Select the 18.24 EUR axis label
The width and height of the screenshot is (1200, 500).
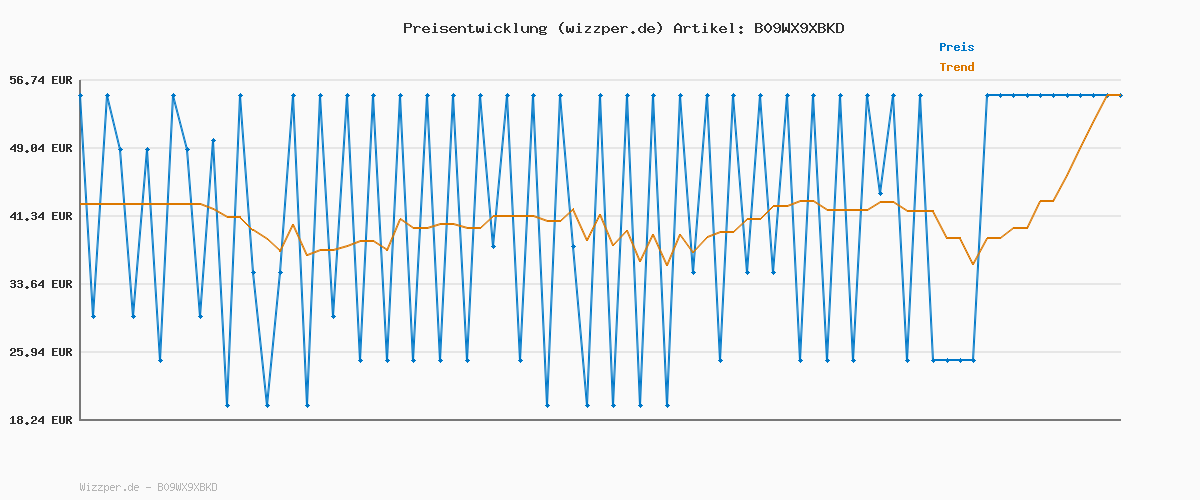(40, 420)
